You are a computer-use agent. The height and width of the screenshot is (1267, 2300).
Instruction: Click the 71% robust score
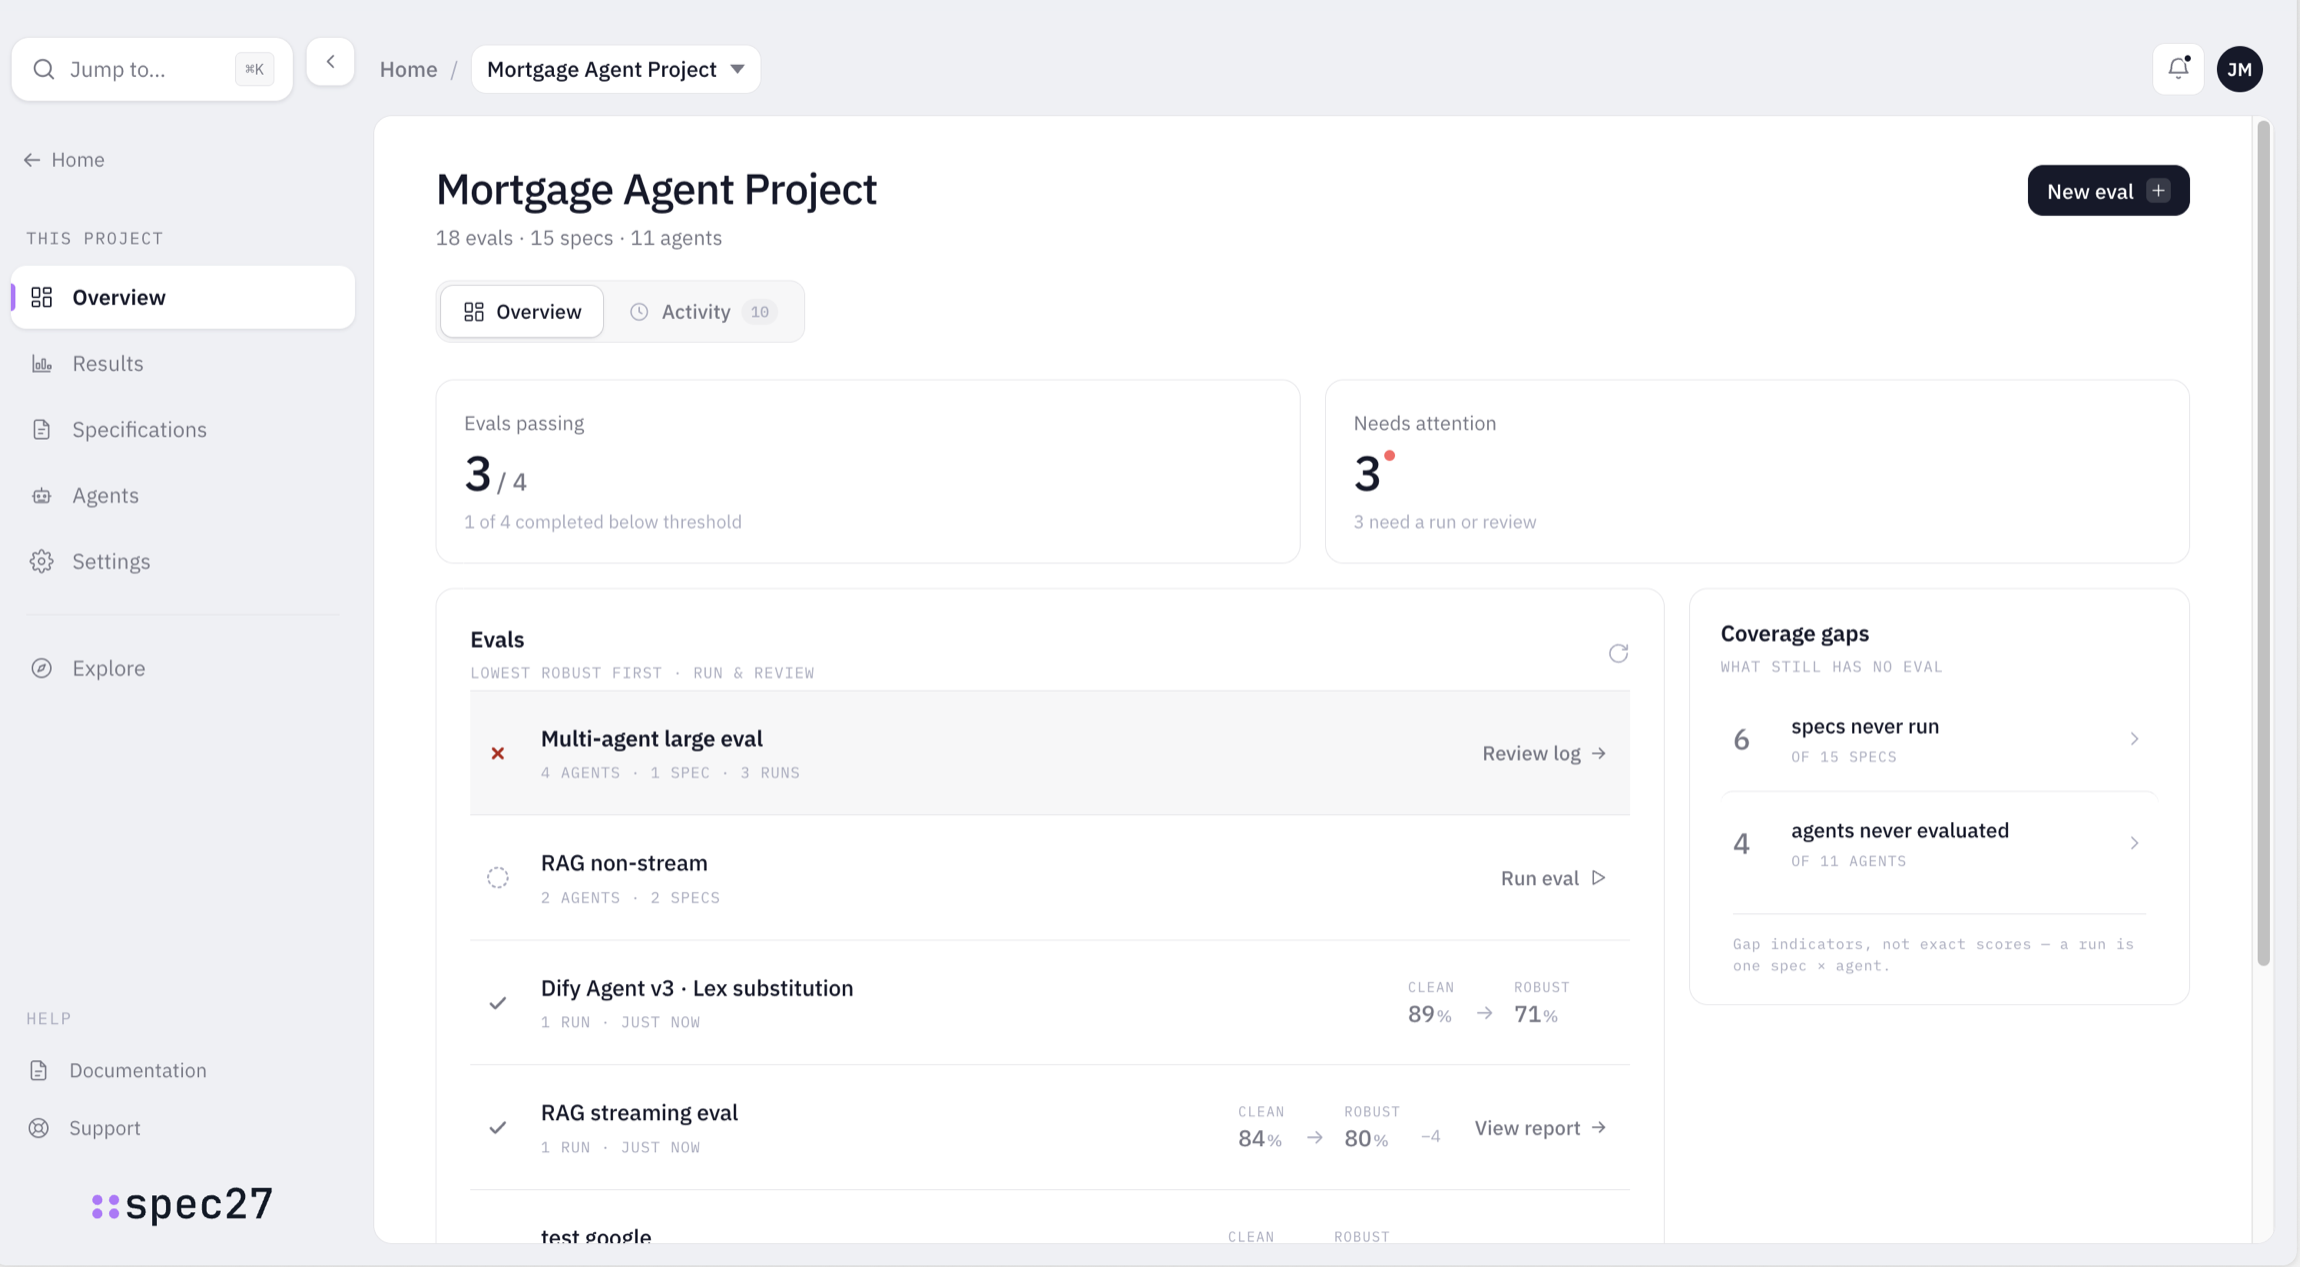1536,1015
